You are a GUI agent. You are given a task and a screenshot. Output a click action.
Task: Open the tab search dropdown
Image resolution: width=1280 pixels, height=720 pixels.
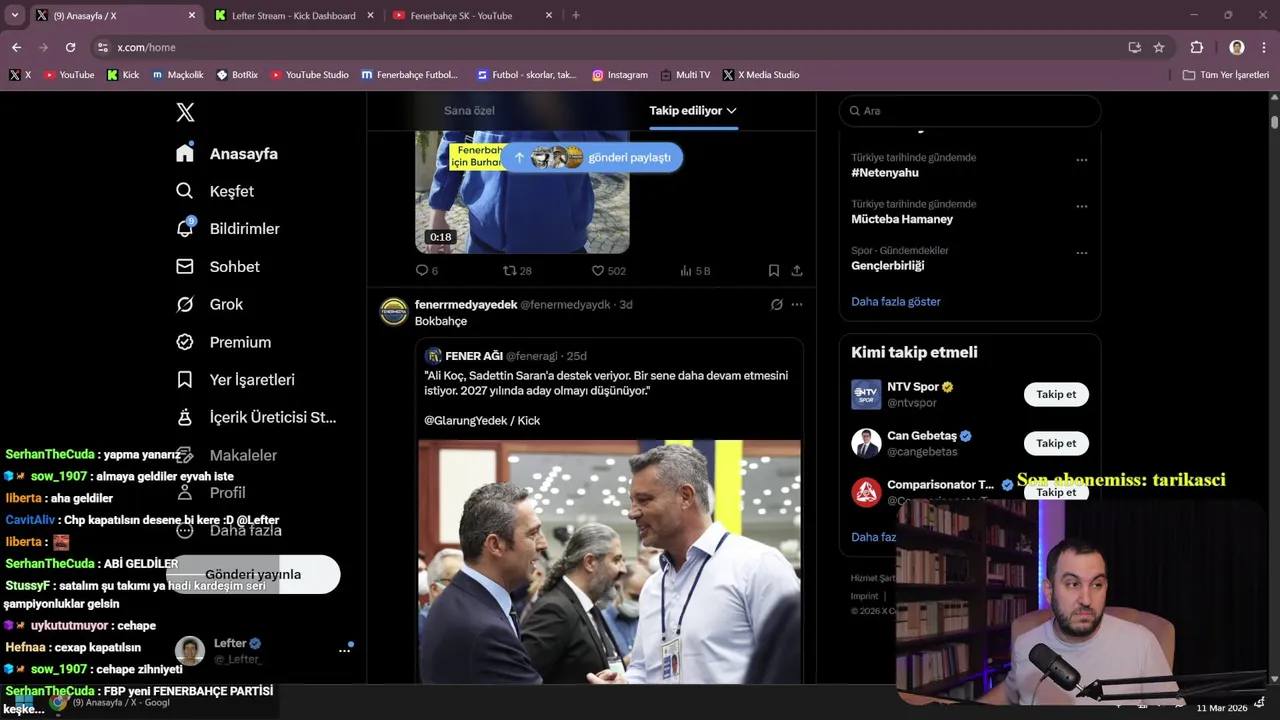click(14, 16)
